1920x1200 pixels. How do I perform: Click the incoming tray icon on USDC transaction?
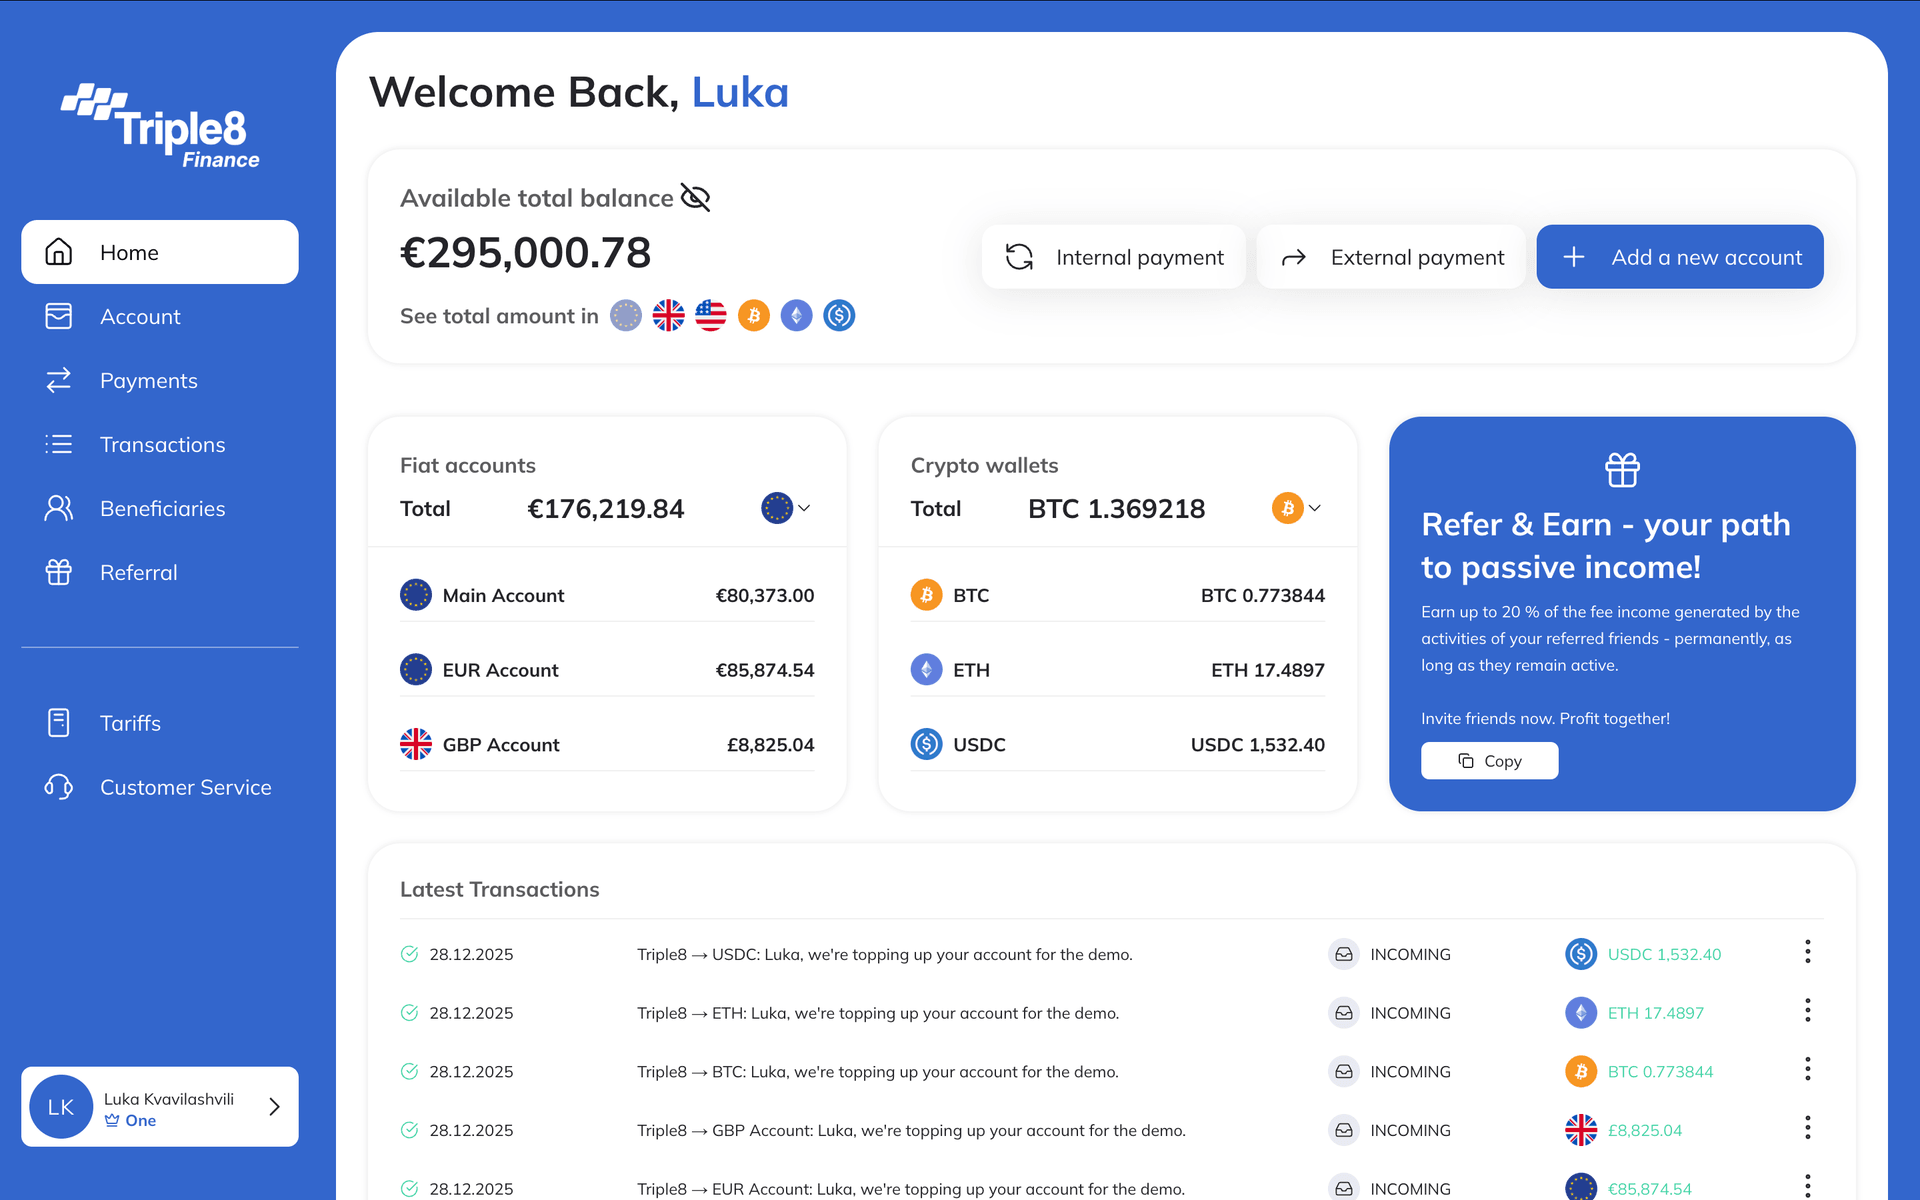pos(1344,955)
